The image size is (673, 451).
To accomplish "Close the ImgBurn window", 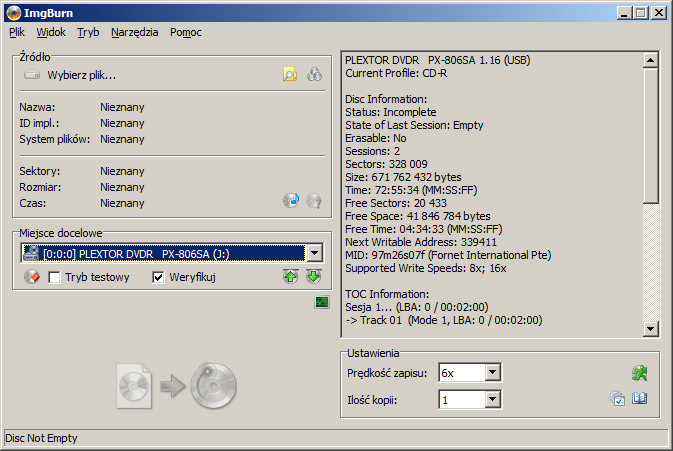I will point(659,13).
